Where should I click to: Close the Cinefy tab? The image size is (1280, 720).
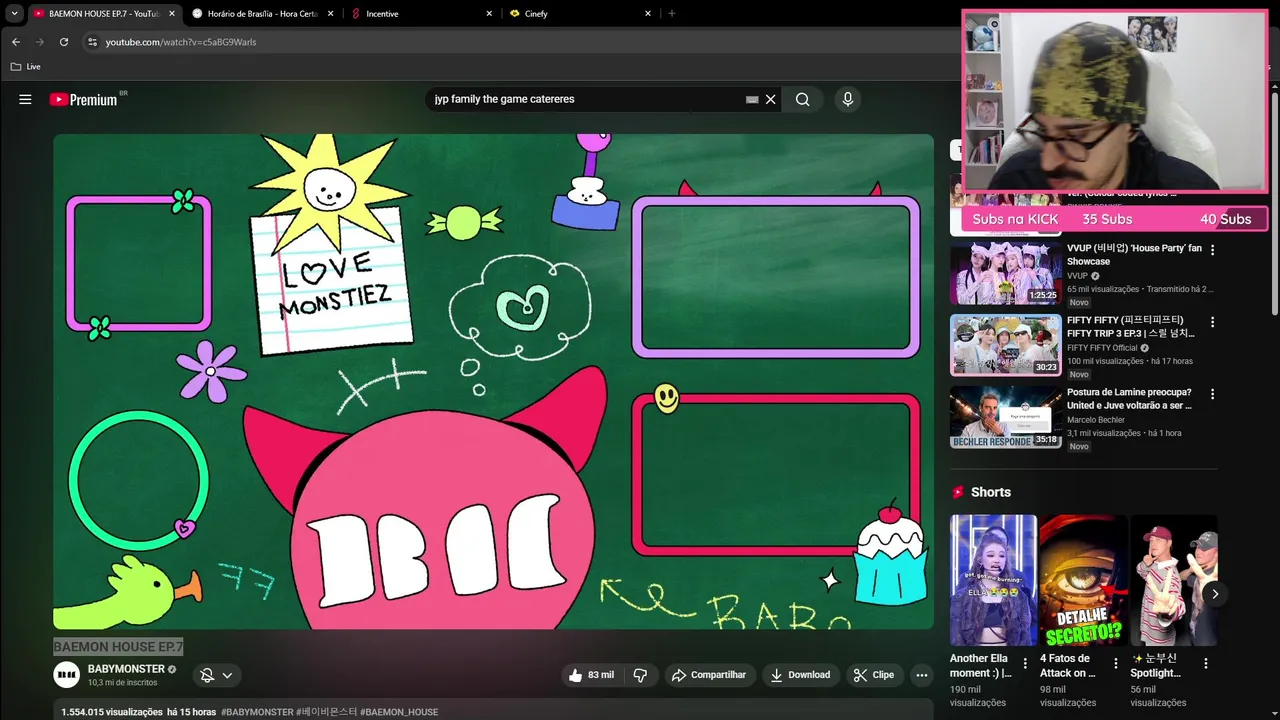648,14
